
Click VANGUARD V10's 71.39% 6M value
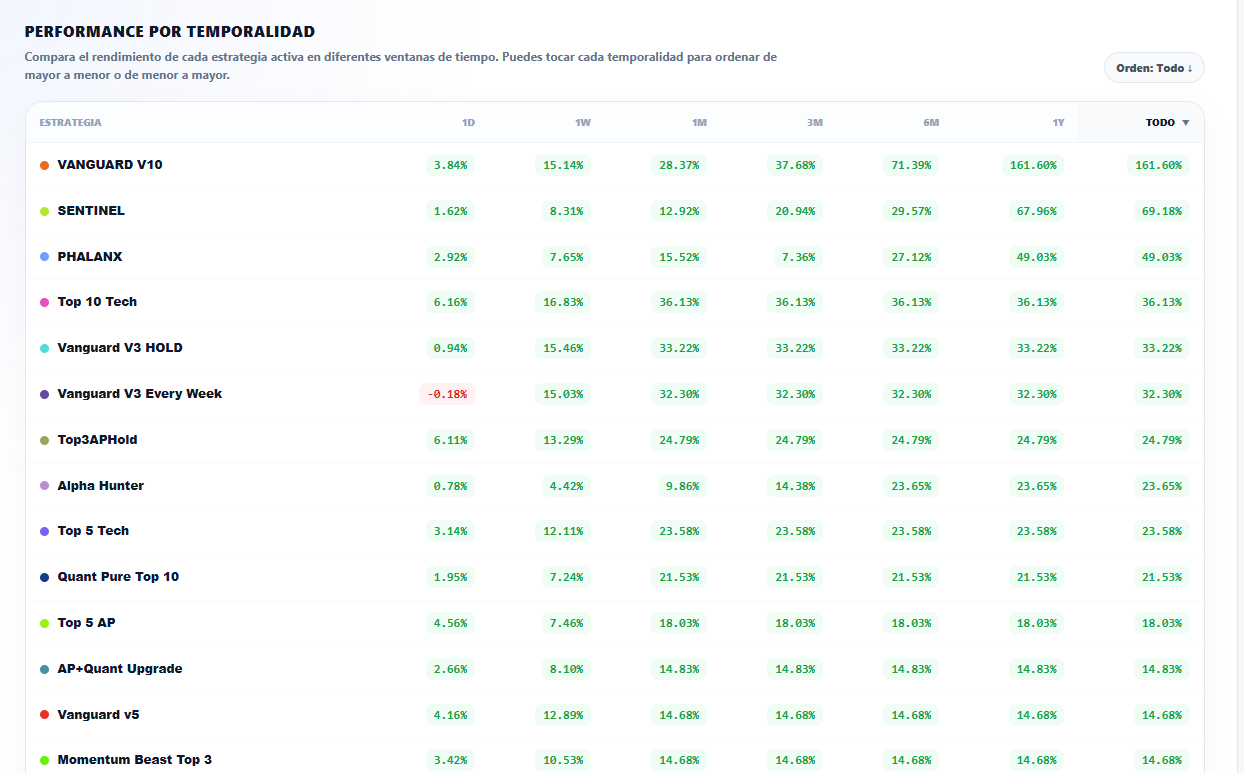click(911, 165)
